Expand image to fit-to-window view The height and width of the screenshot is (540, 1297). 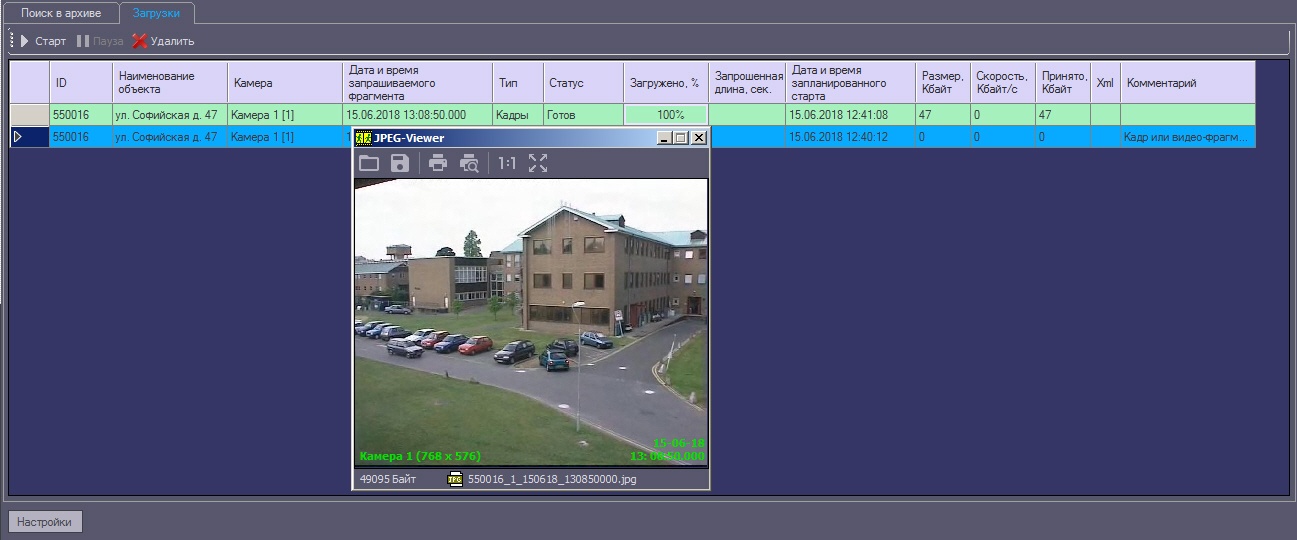click(x=538, y=163)
